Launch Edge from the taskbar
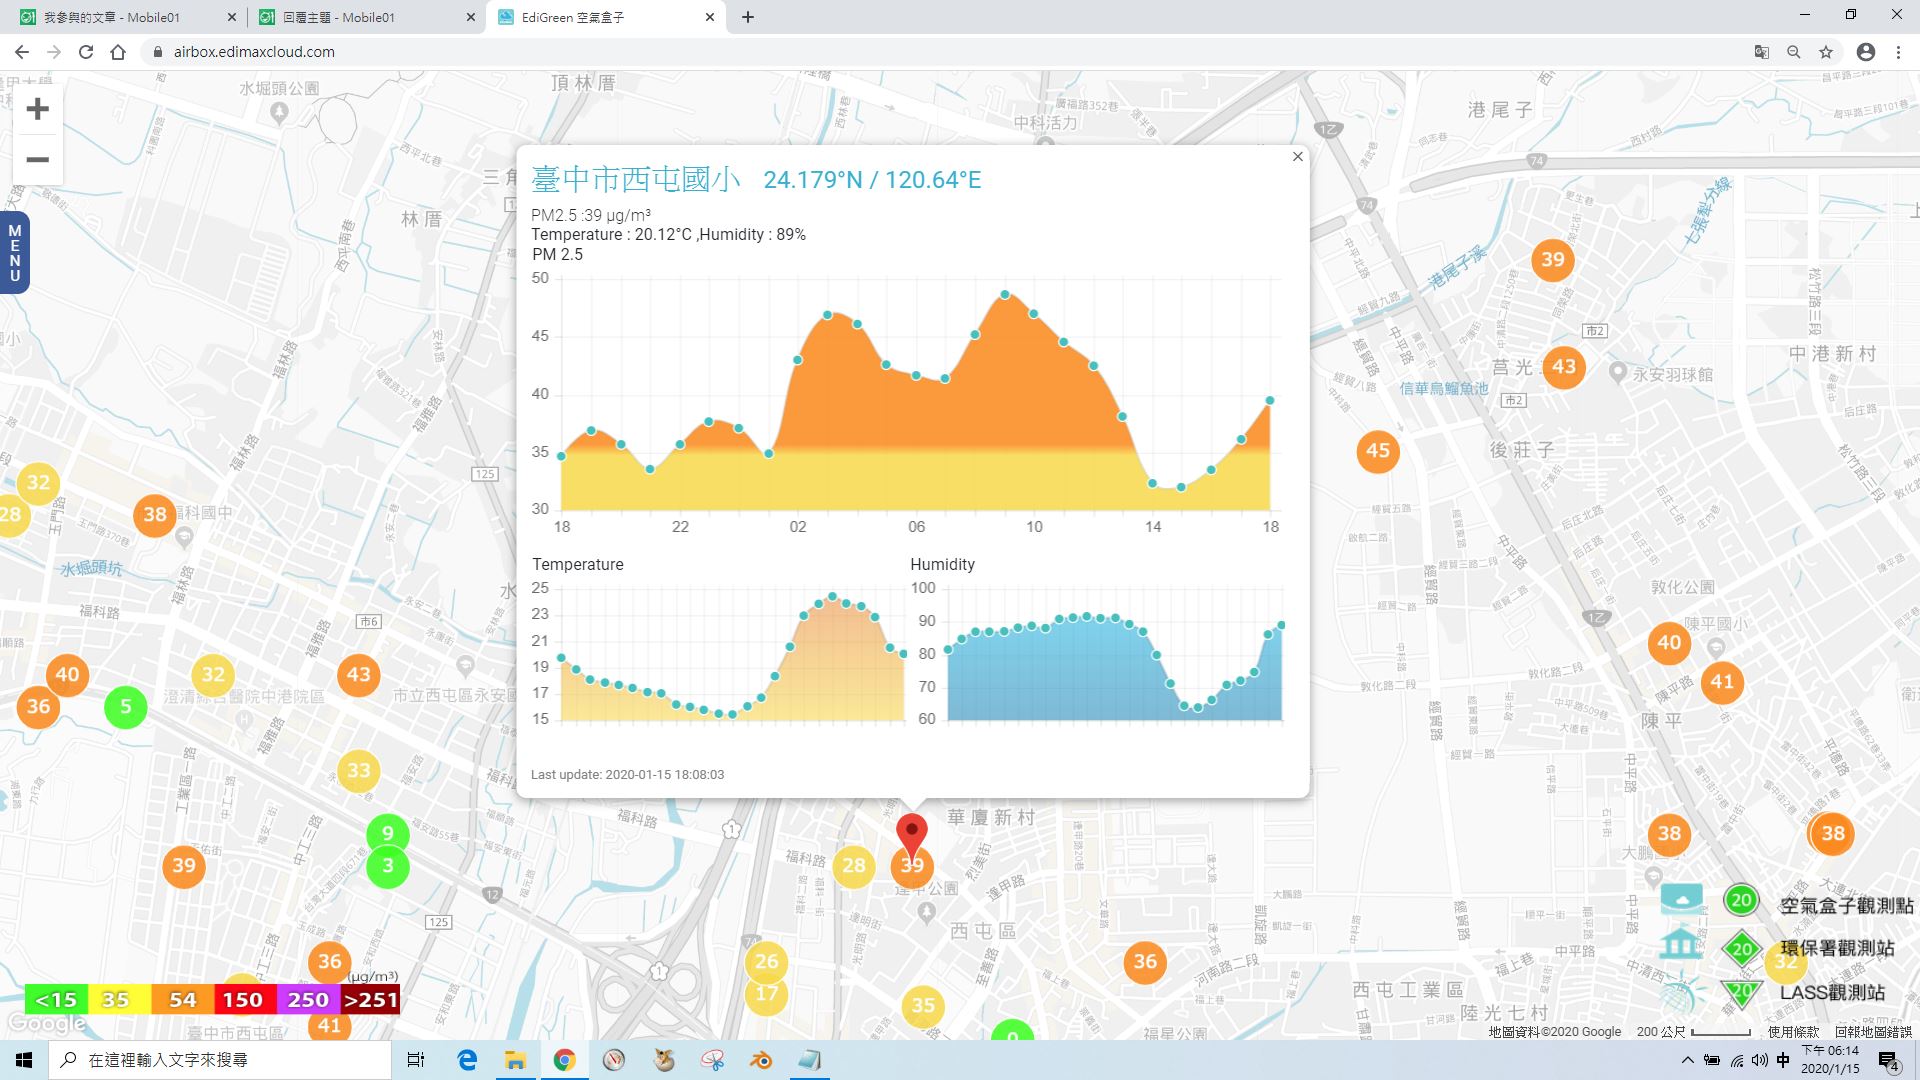This screenshot has width=1920, height=1080. click(x=467, y=1060)
